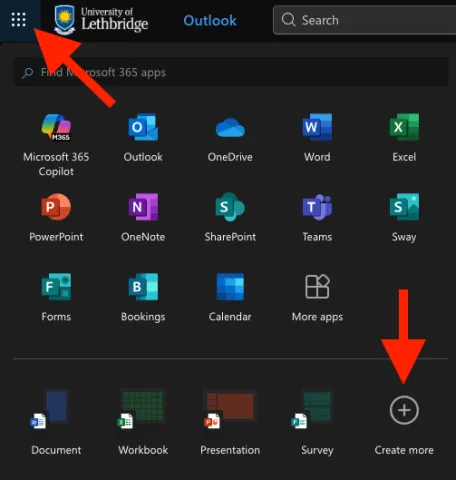Open the OneNote app

point(143,218)
